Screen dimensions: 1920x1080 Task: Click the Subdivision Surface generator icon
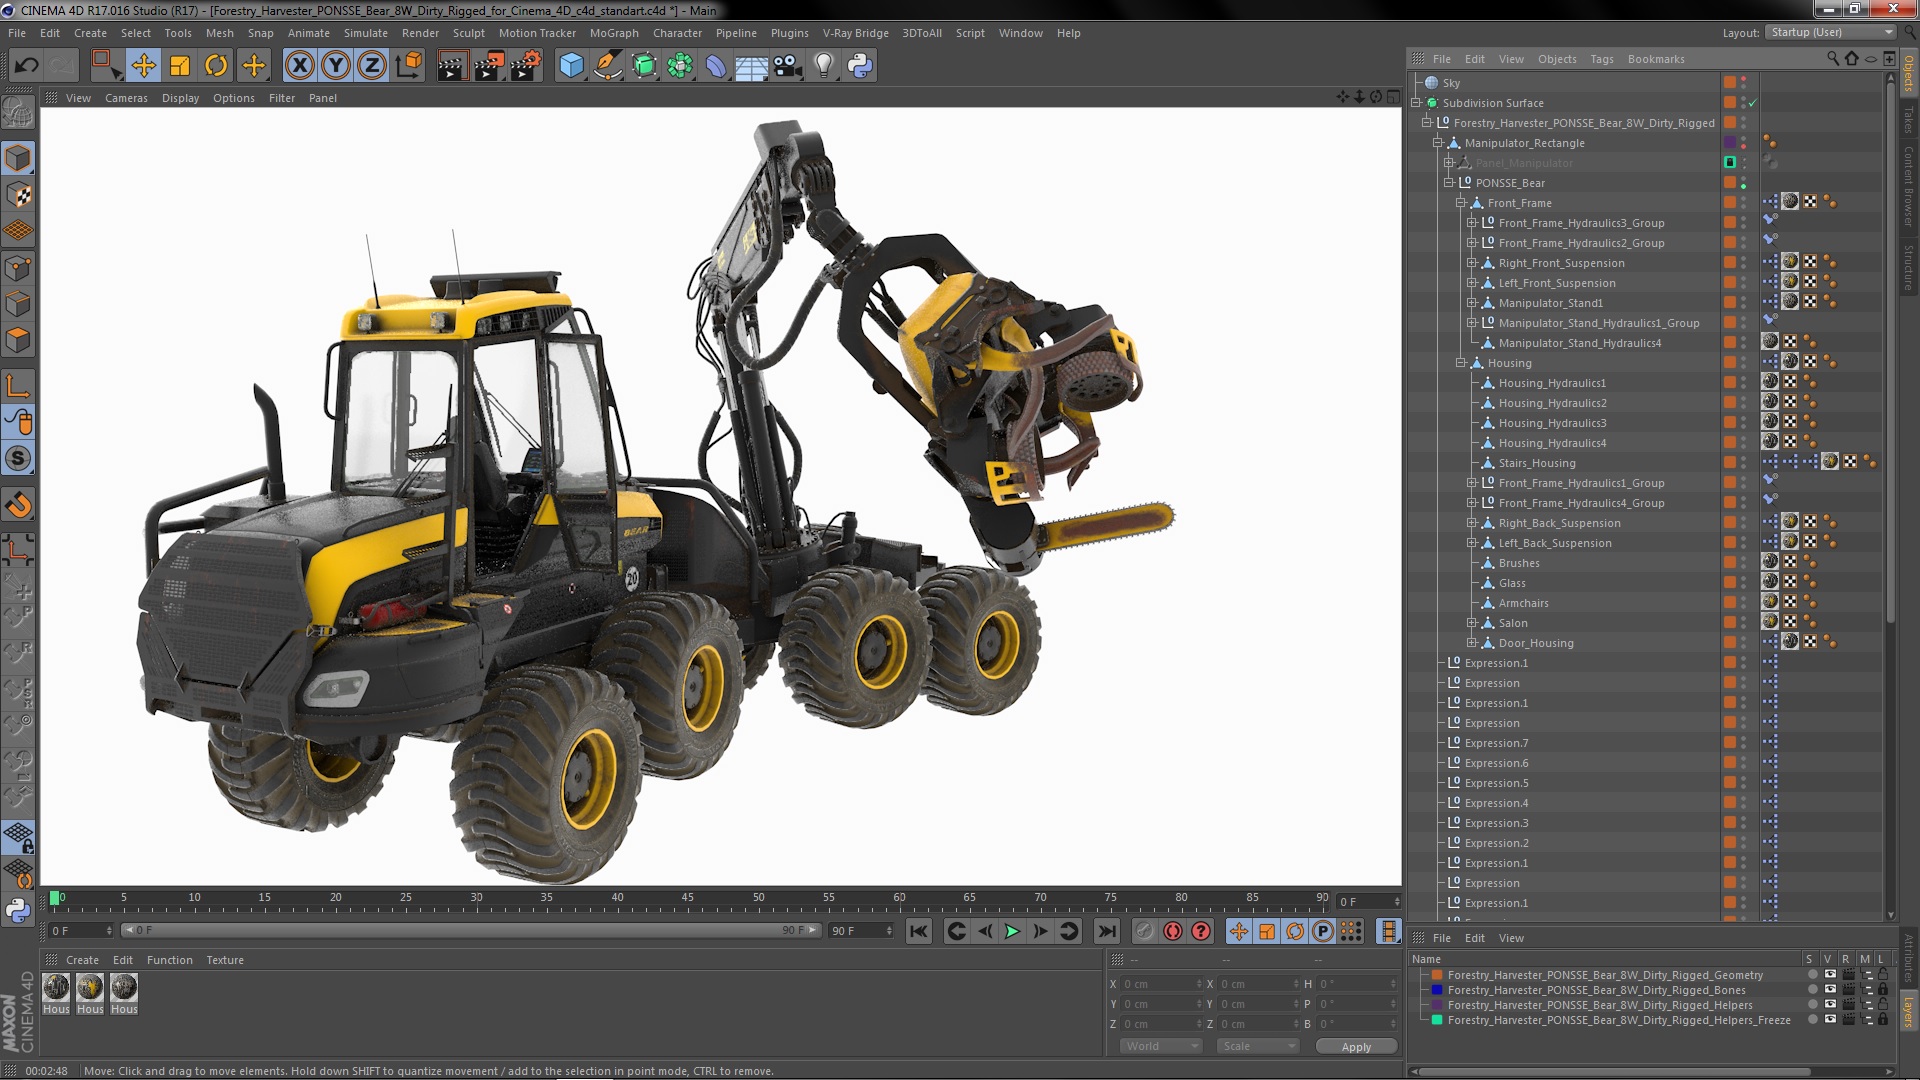click(644, 66)
